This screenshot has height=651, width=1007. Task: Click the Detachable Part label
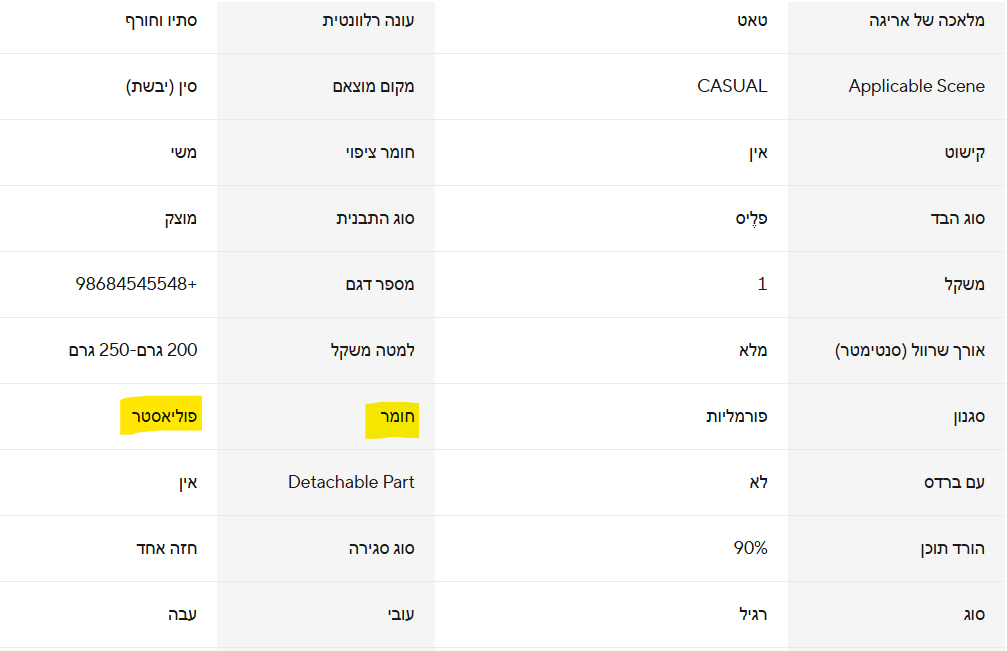click(x=351, y=482)
